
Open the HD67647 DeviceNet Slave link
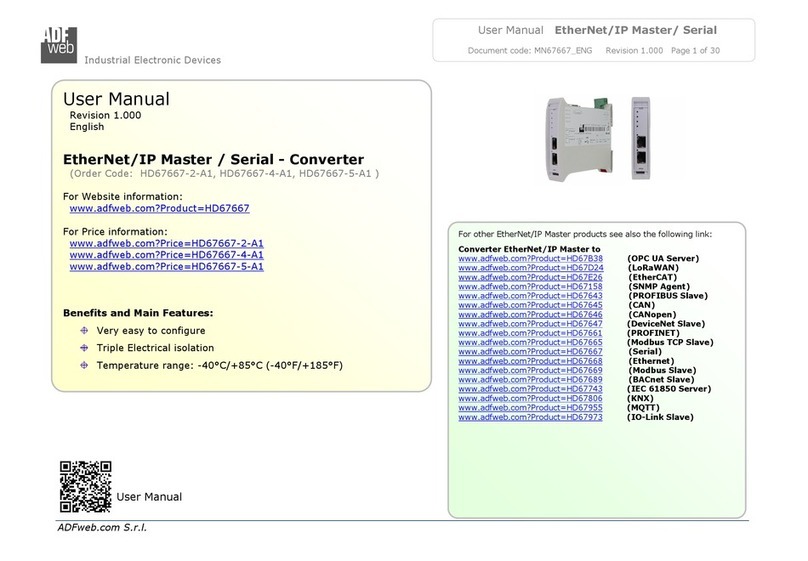[x=530, y=324]
